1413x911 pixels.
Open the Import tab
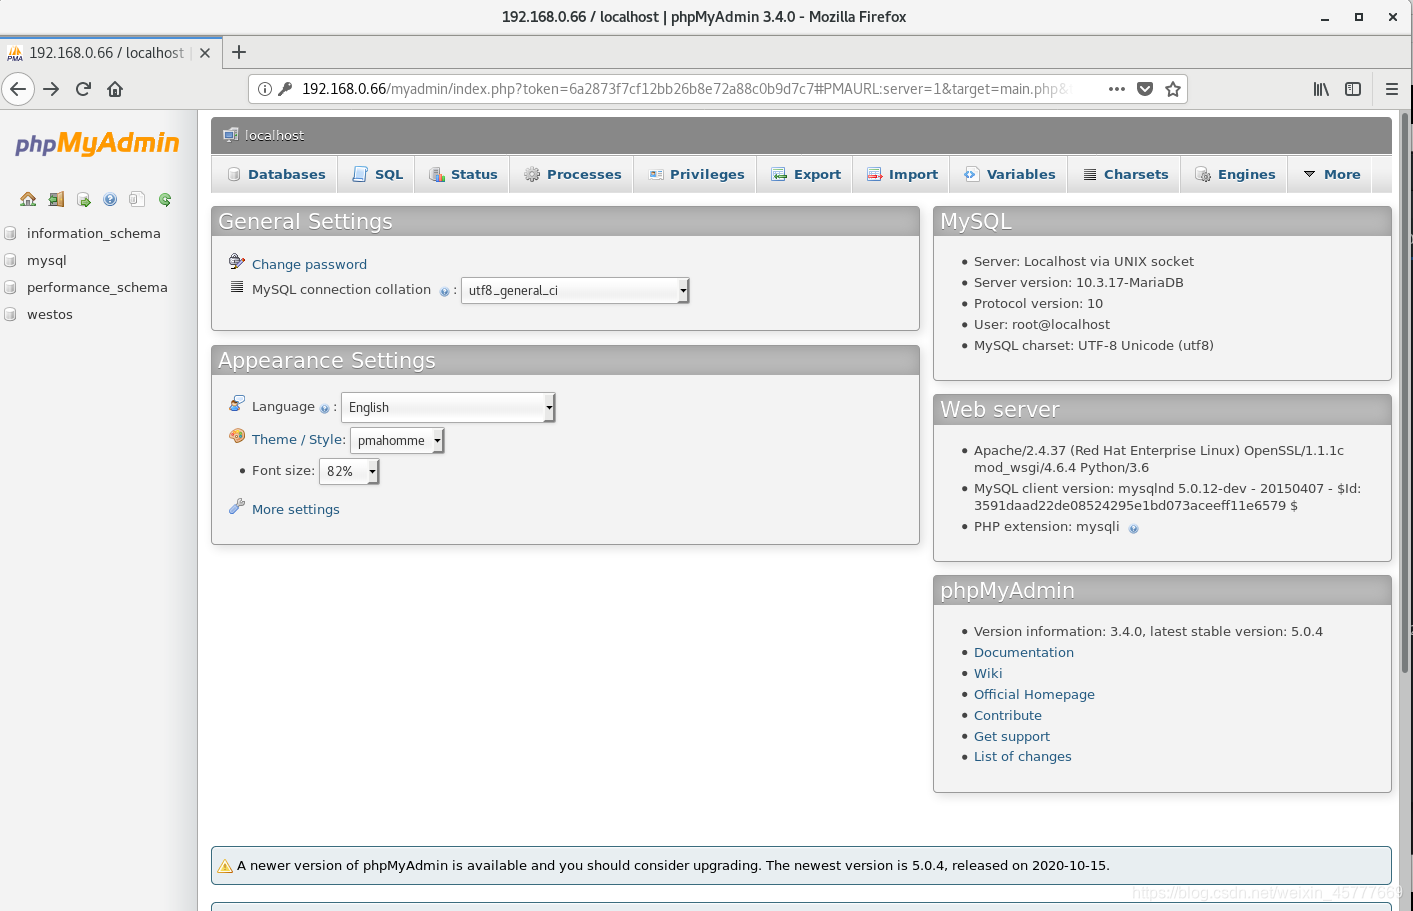pos(902,174)
